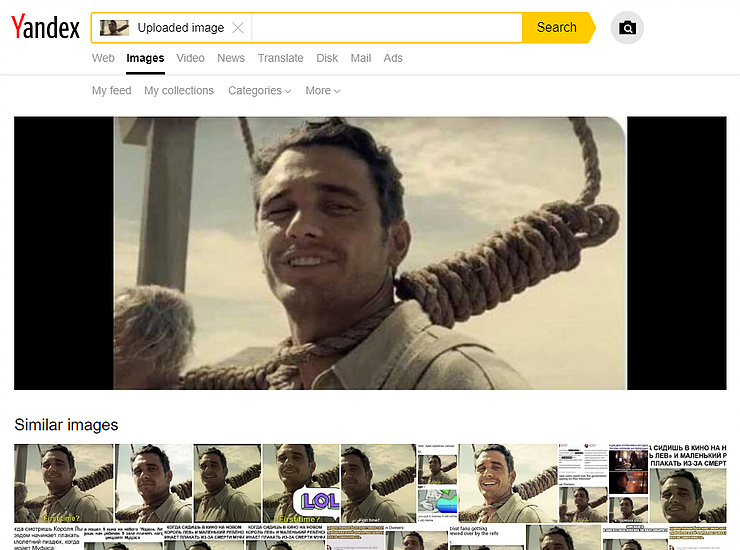Go to the Translate tab
740x550 pixels.
(280, 58)
